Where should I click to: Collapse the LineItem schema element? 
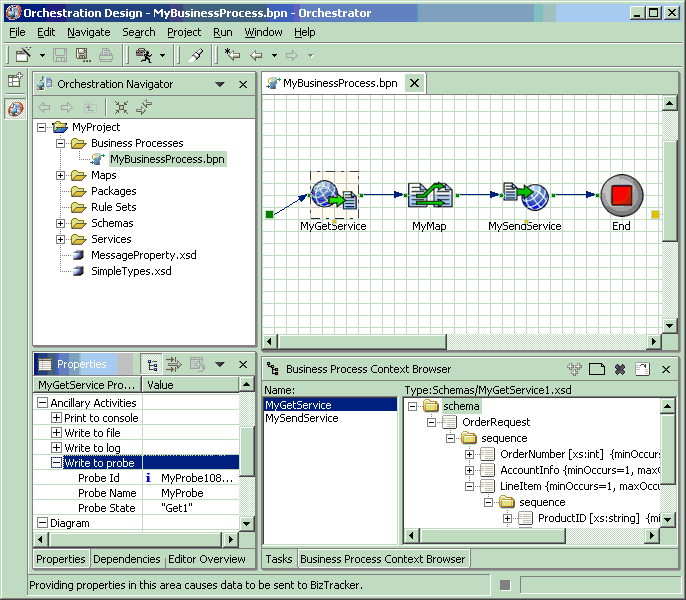[469, 486]
